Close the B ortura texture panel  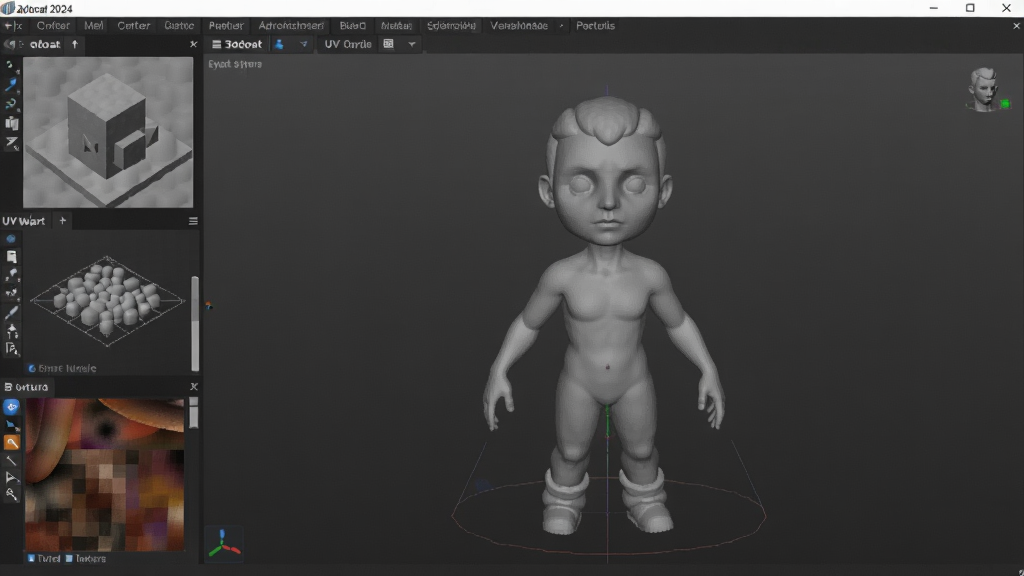193,387
